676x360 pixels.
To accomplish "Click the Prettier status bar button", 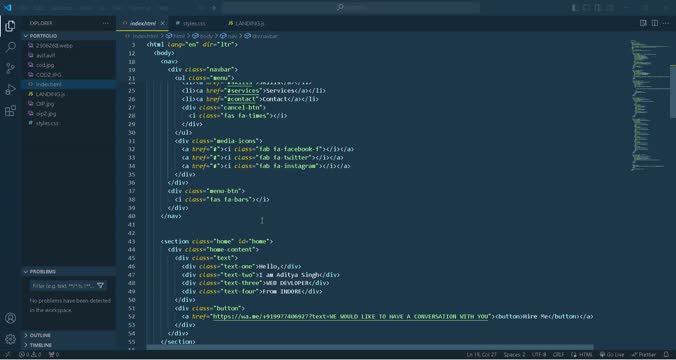I will point(644,354).
